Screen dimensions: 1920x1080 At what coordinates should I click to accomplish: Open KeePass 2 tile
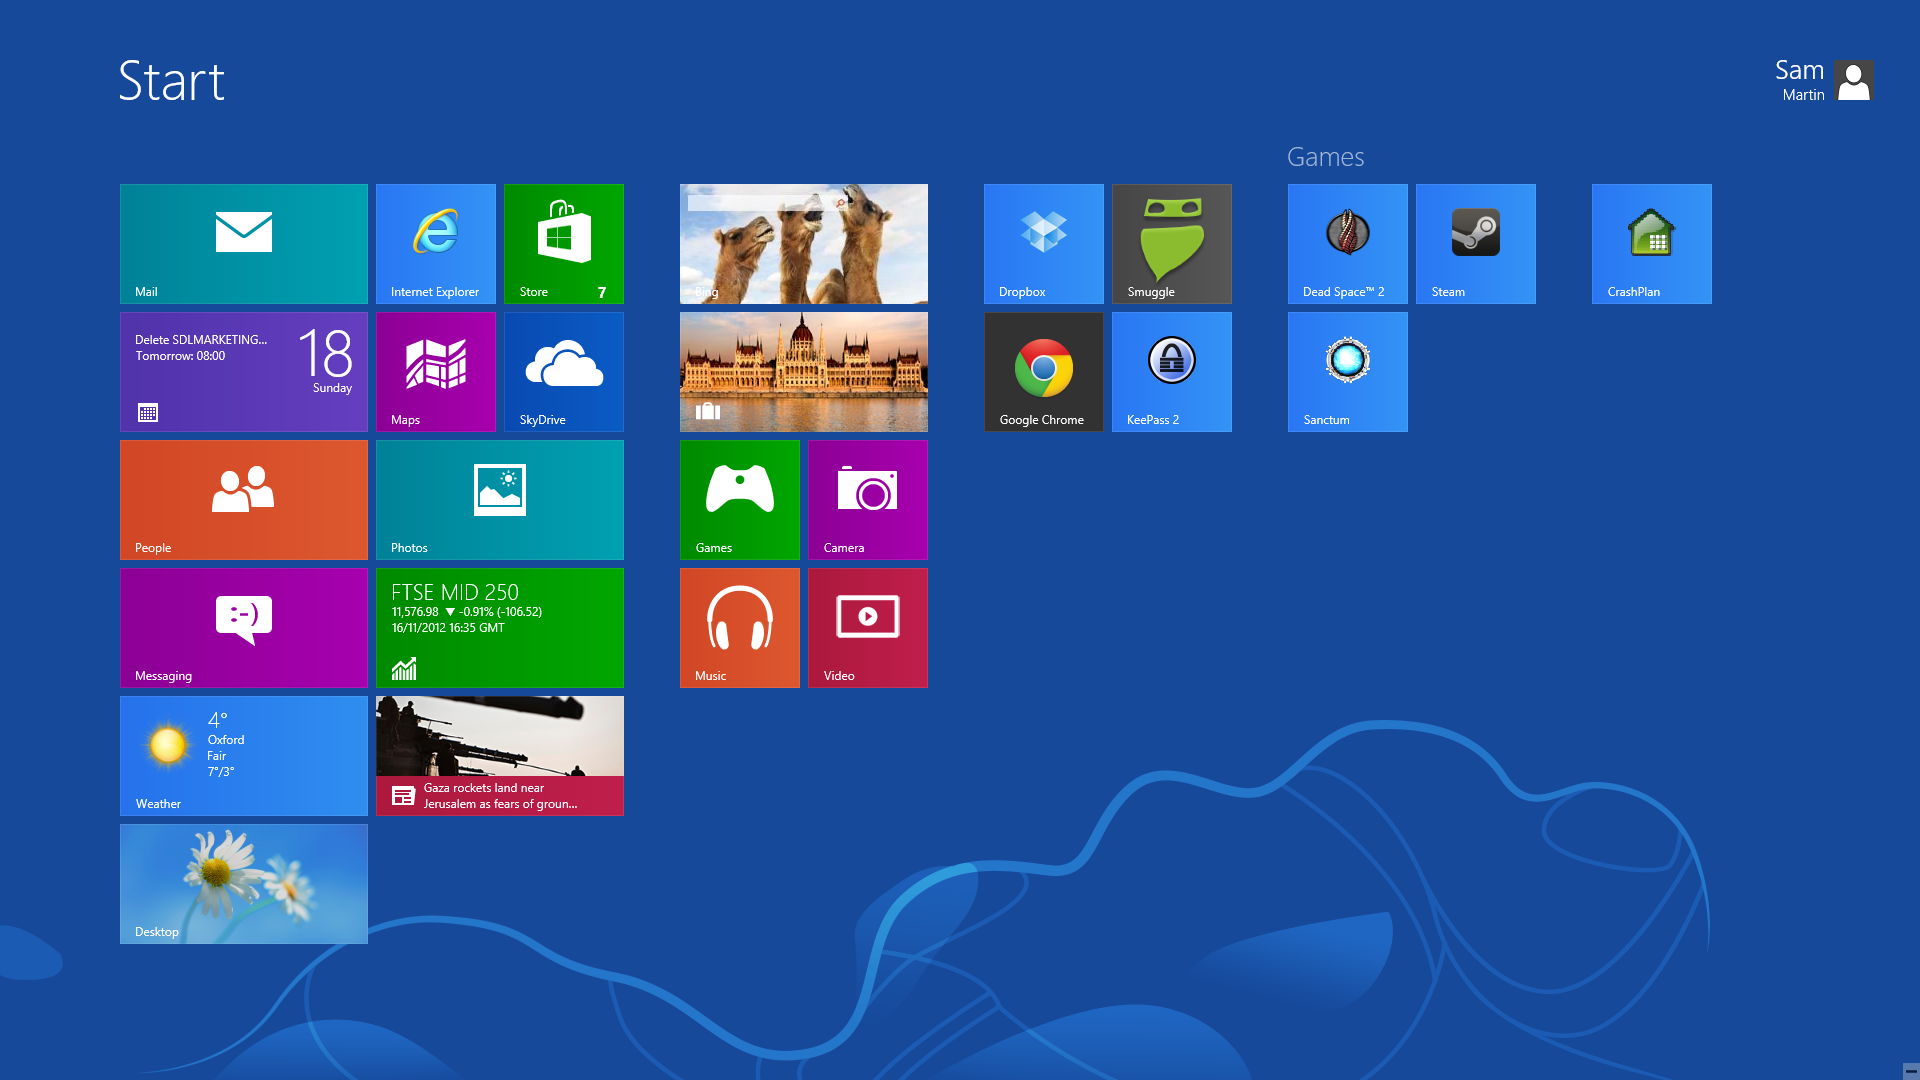[1171, 372]
